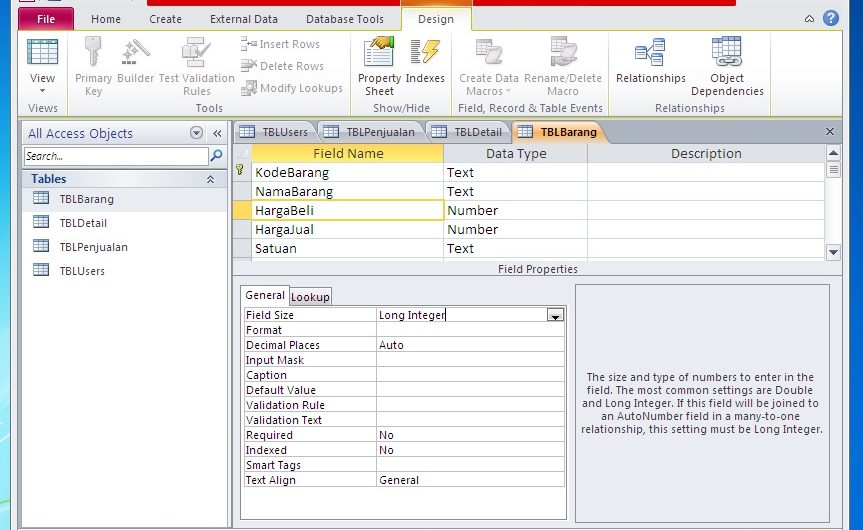This screenshot has width=863, height=530.
Task: Click the Decimal Places value Auto
Action: [471, 345]
